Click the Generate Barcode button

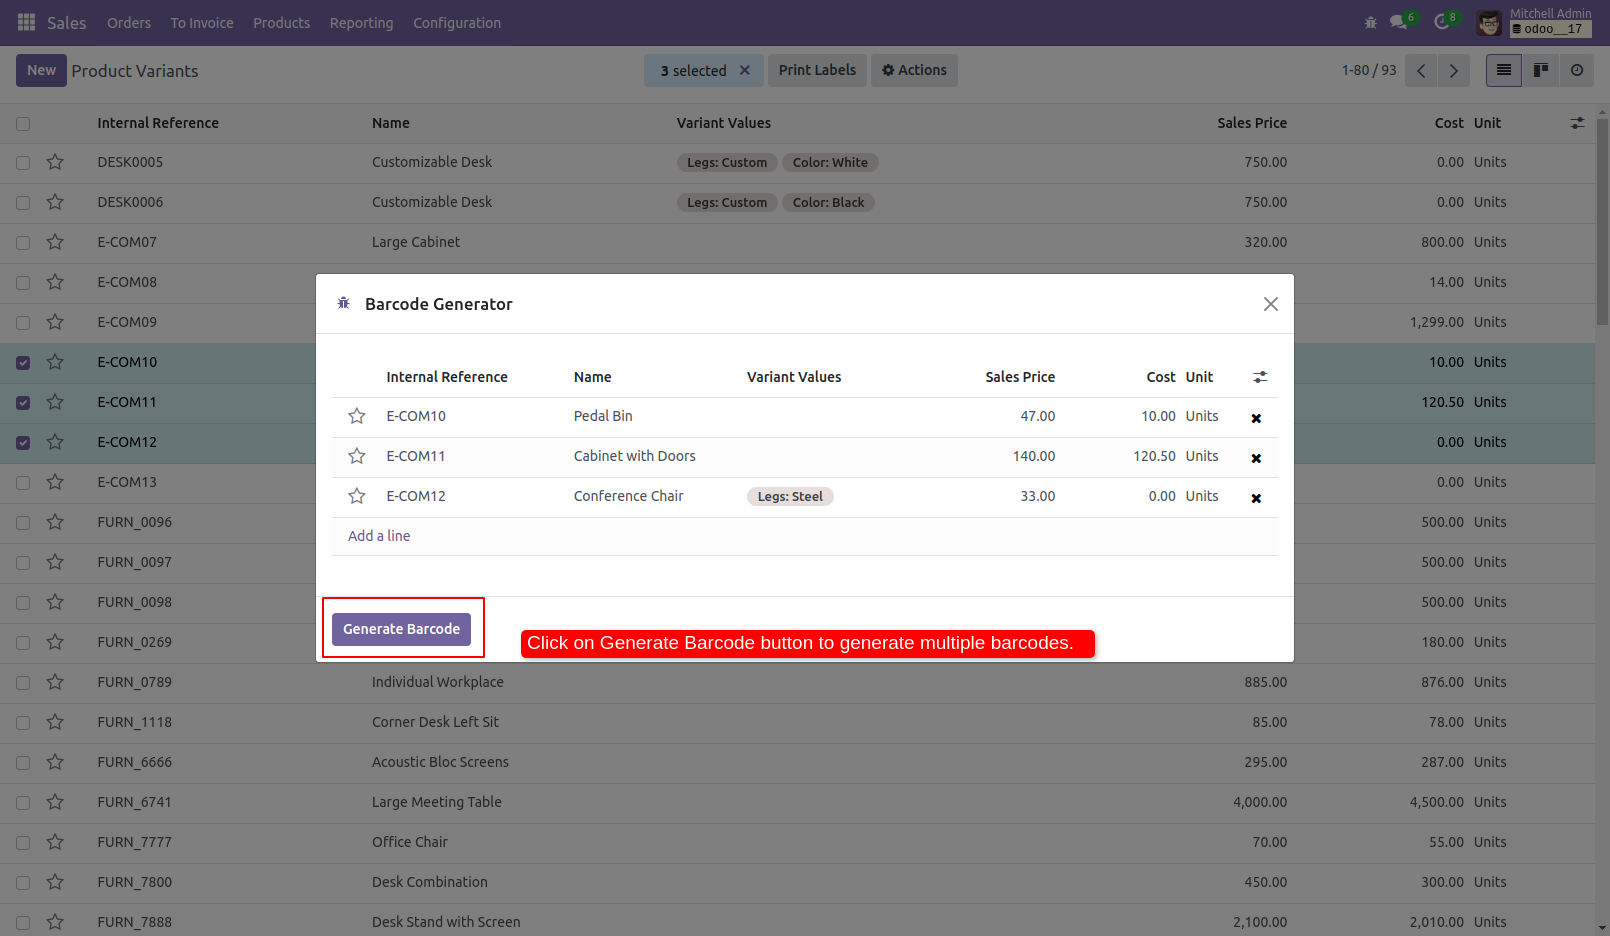pyautogui.click(x=401, y=628)
